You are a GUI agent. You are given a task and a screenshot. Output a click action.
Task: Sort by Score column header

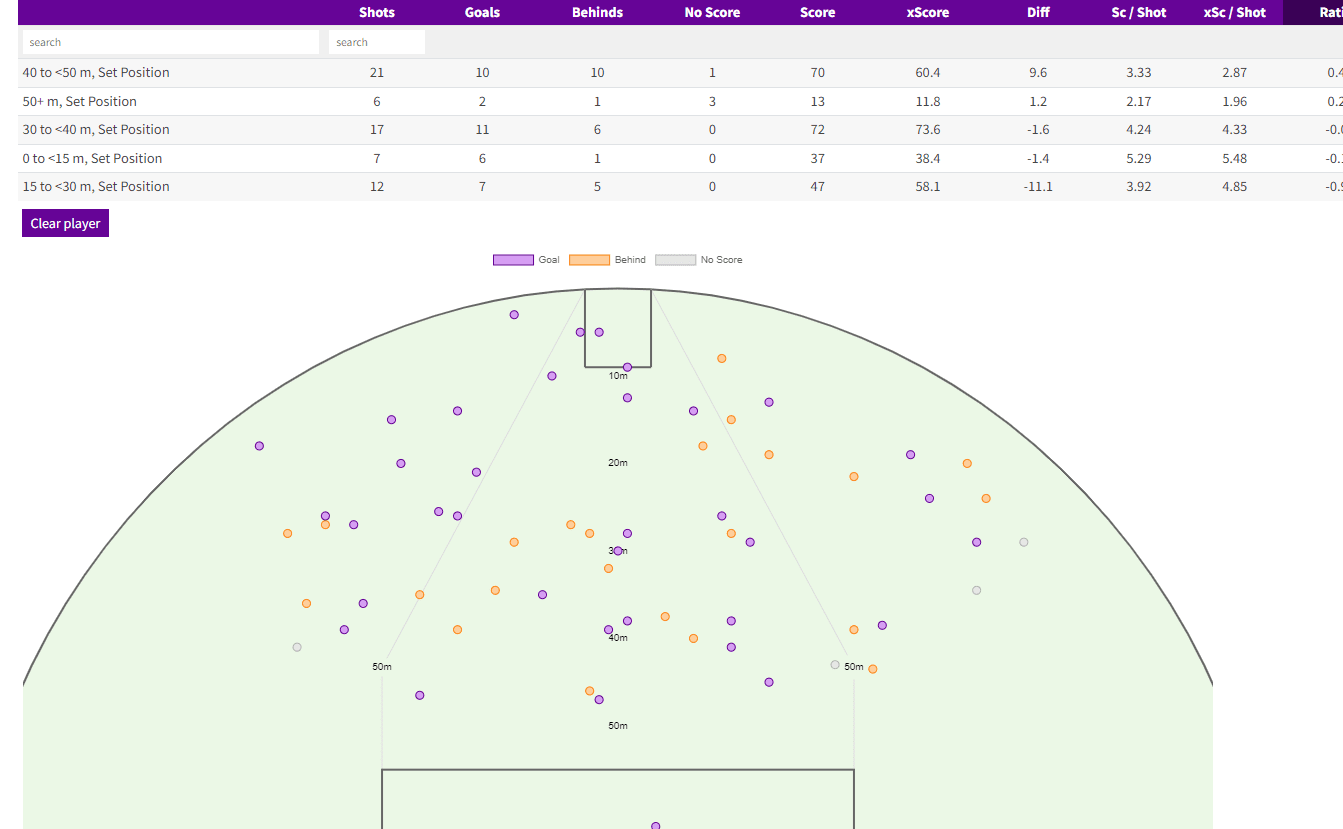[817, 13]
